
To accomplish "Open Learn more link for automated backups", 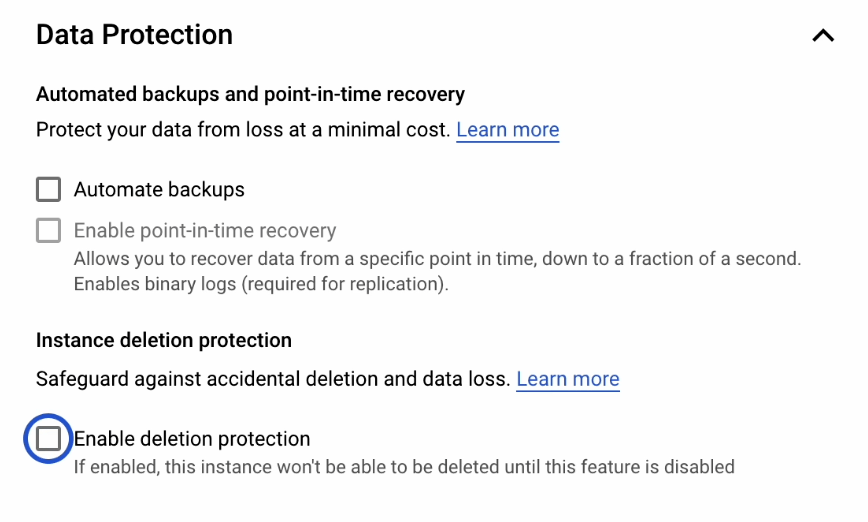I will 507,130.
